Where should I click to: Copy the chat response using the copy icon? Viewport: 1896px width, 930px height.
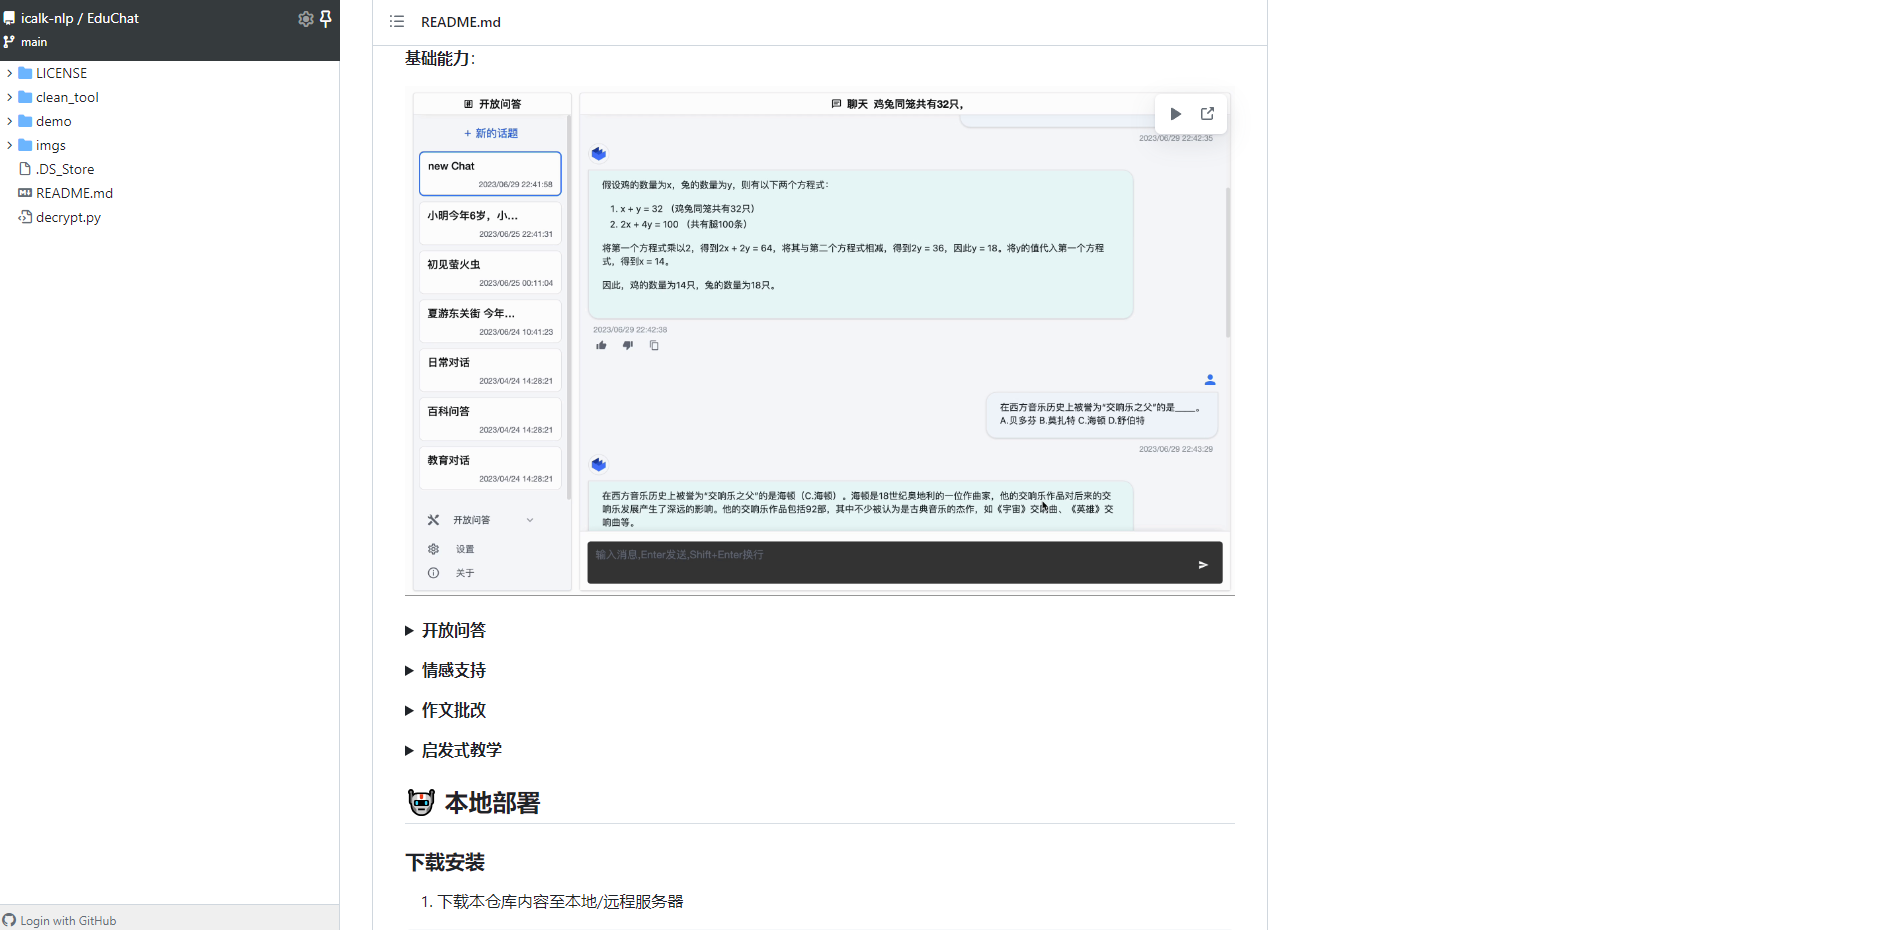point(654,345)
